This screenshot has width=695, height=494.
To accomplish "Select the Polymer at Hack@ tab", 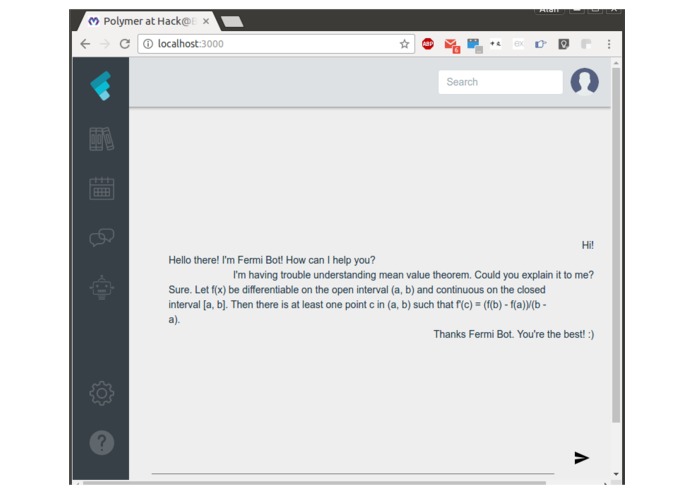I will [148, 21].
